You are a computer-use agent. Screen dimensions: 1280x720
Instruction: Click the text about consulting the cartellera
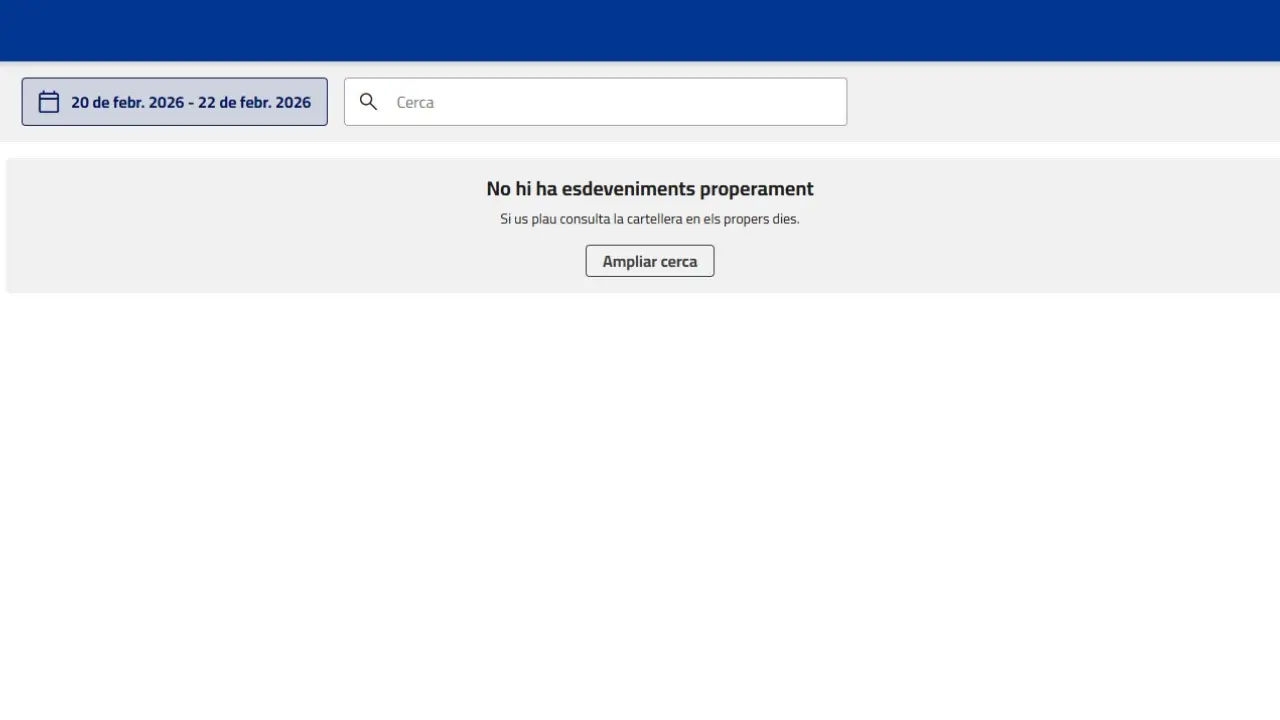pos(650,219)
